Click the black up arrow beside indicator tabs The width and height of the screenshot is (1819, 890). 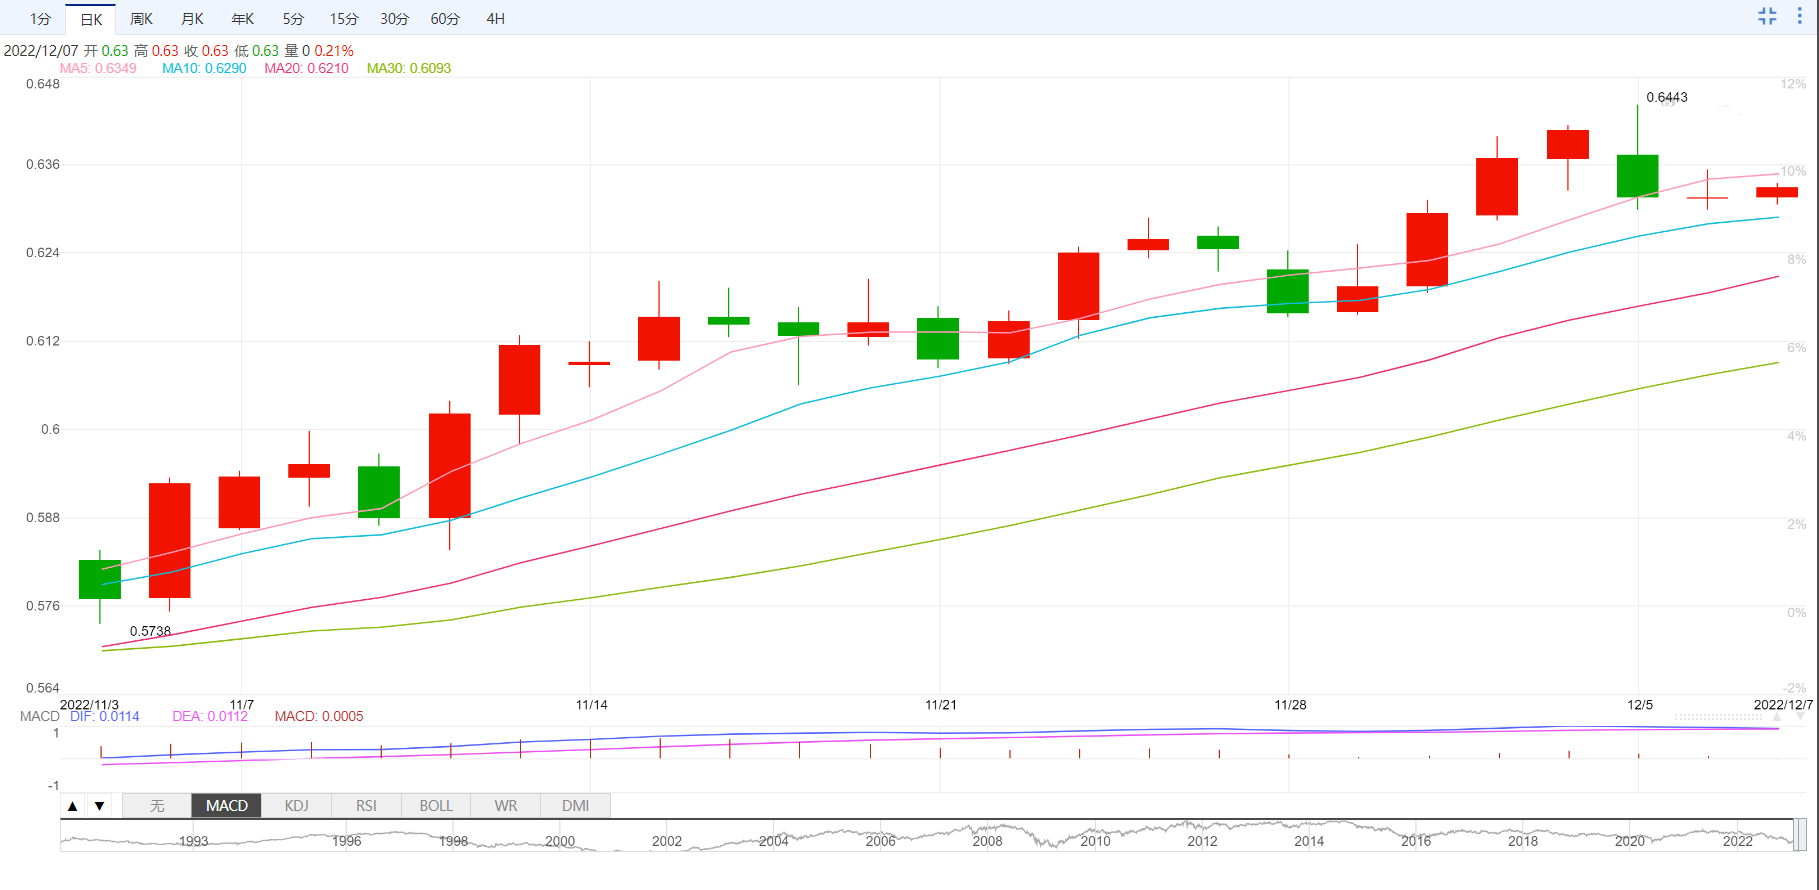pos(72,806)
